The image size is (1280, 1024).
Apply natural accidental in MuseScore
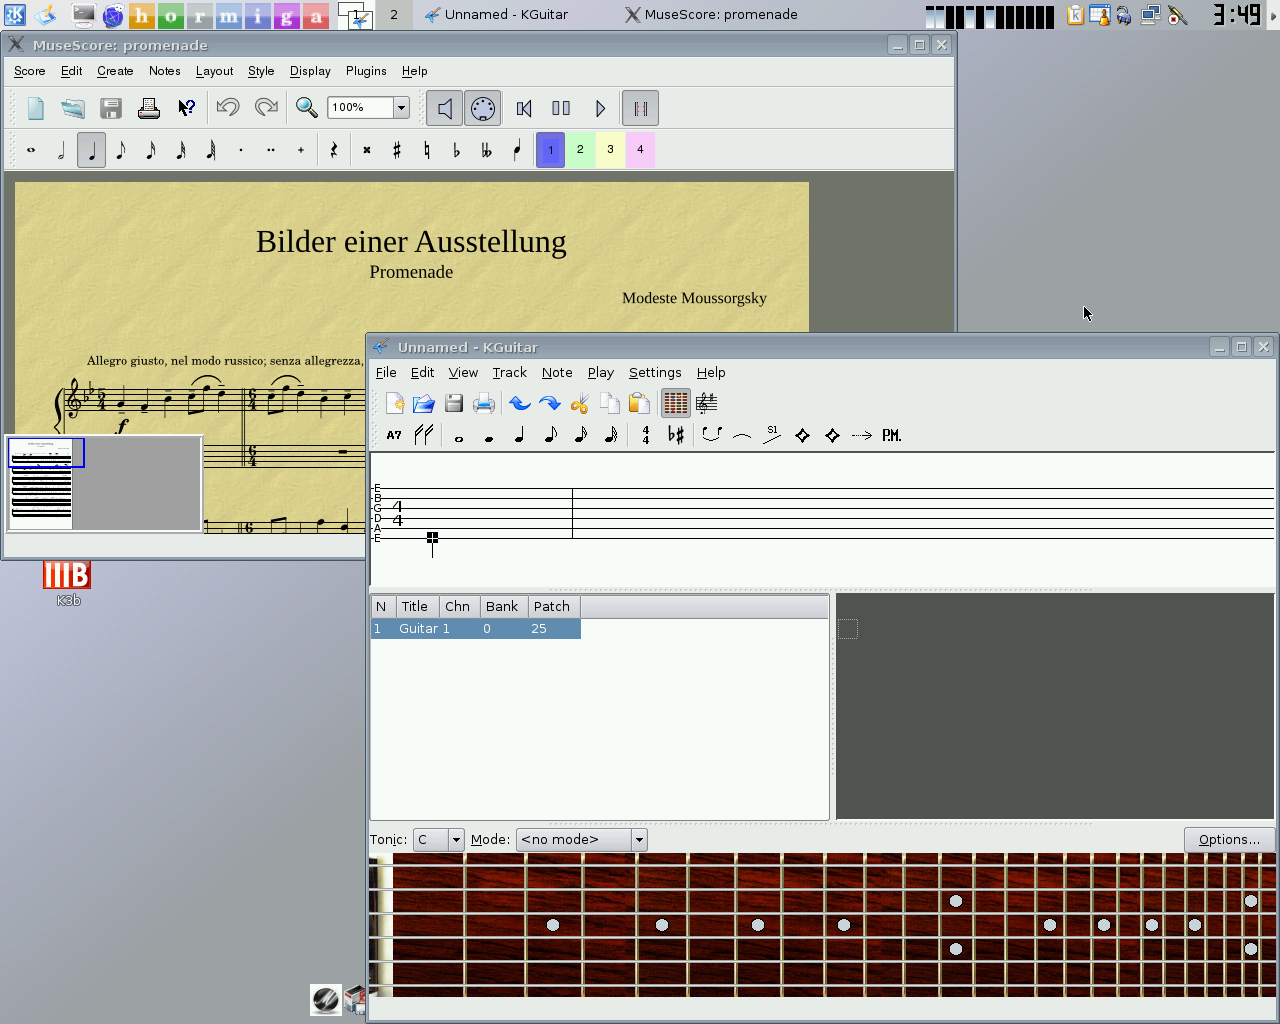427,150
